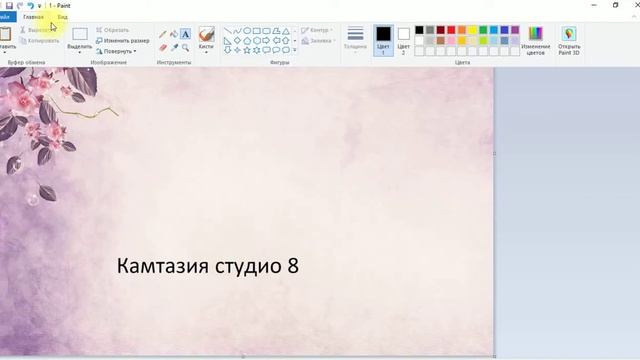Choose the down arrow shape

(228, 50)
